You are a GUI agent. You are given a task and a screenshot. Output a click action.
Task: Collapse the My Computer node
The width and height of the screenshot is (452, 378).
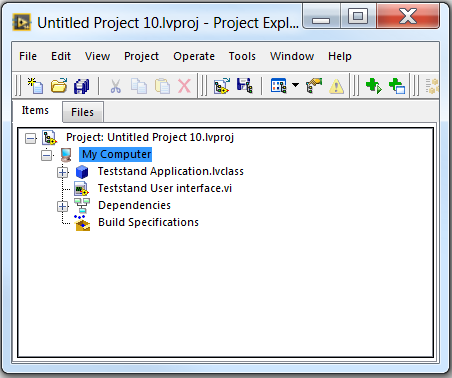pos(47,155)
